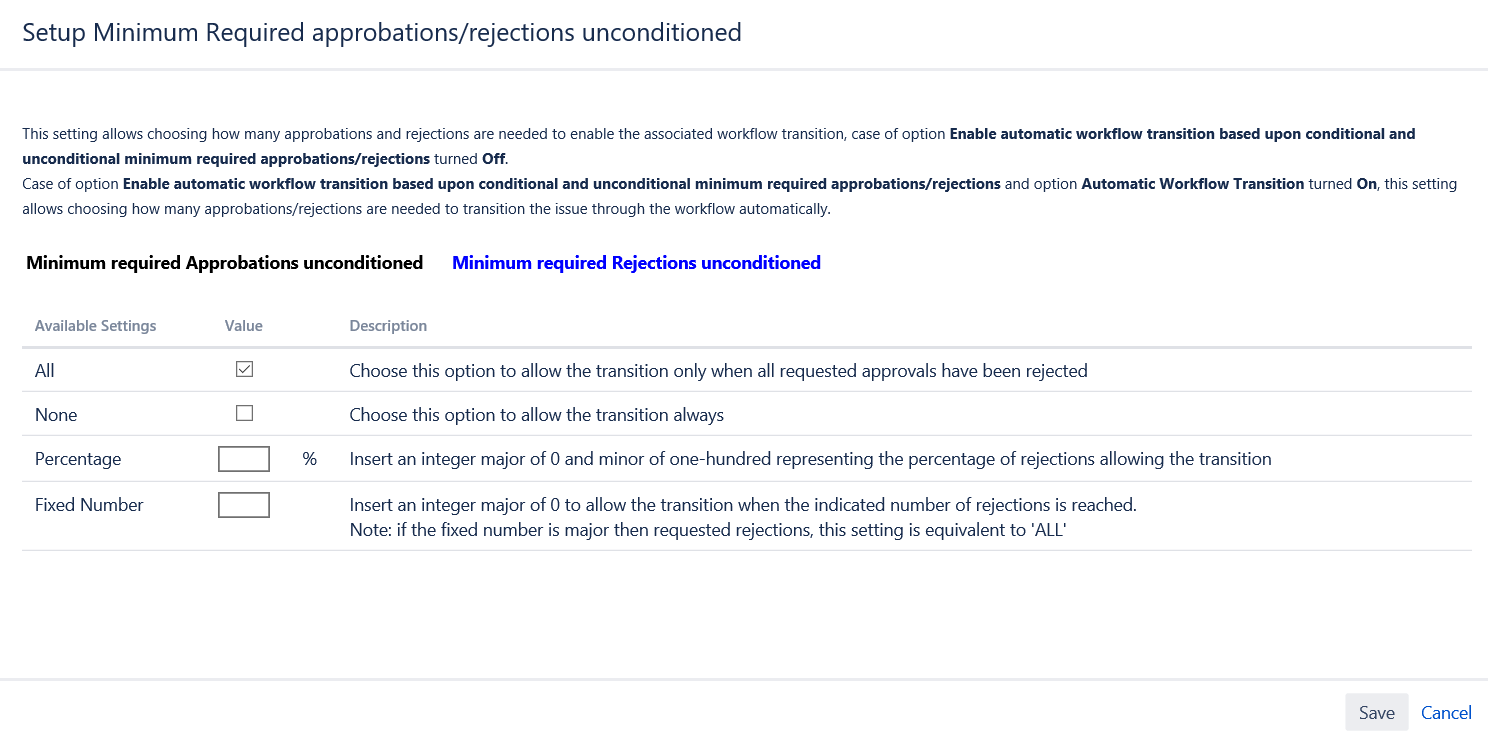Switch to Minimum required Approbations unconditioned tab
Viewport: 1488px width, 741px height.
pos(224,263)
